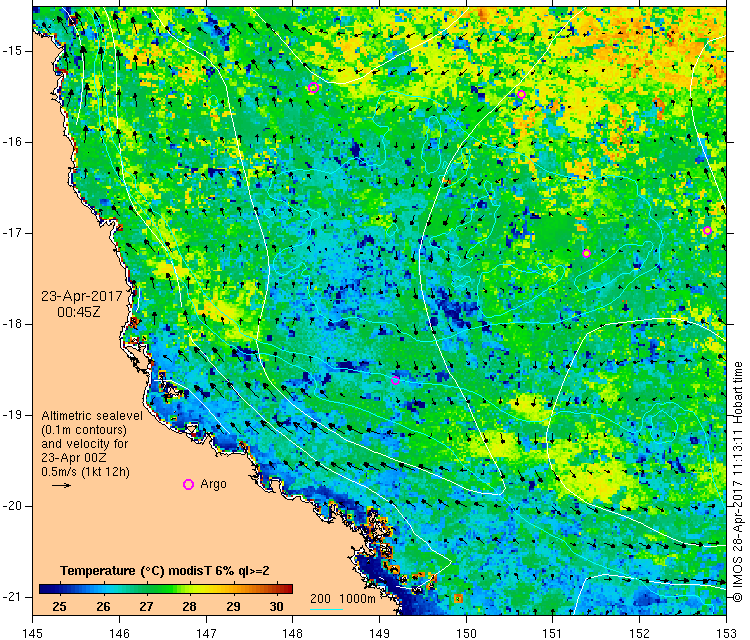
Task: Click the longitude axis label '146'
Action: [x=119, y=633]
